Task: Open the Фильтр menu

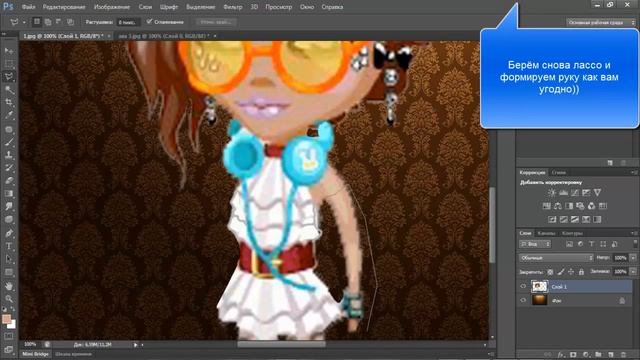Action: [233, 7]
